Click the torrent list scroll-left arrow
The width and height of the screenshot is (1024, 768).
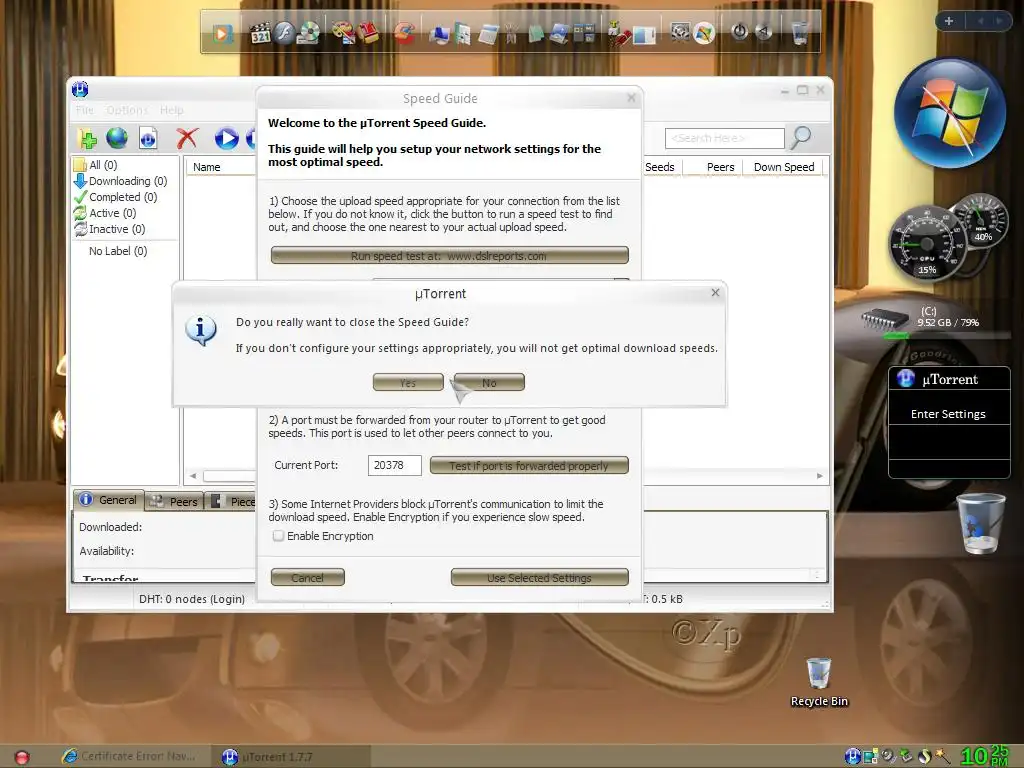tap(193, 476)
